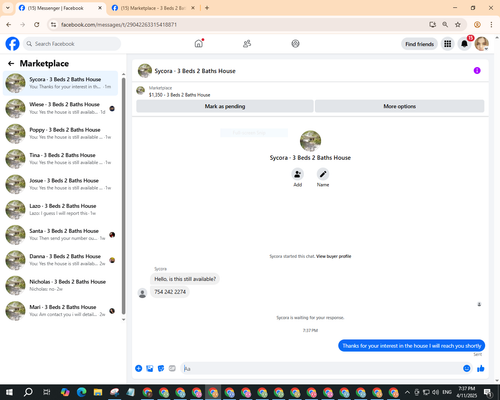View site information icon in address bar
This screenshot has height=400, width=500.
click(x=53, y=25)
